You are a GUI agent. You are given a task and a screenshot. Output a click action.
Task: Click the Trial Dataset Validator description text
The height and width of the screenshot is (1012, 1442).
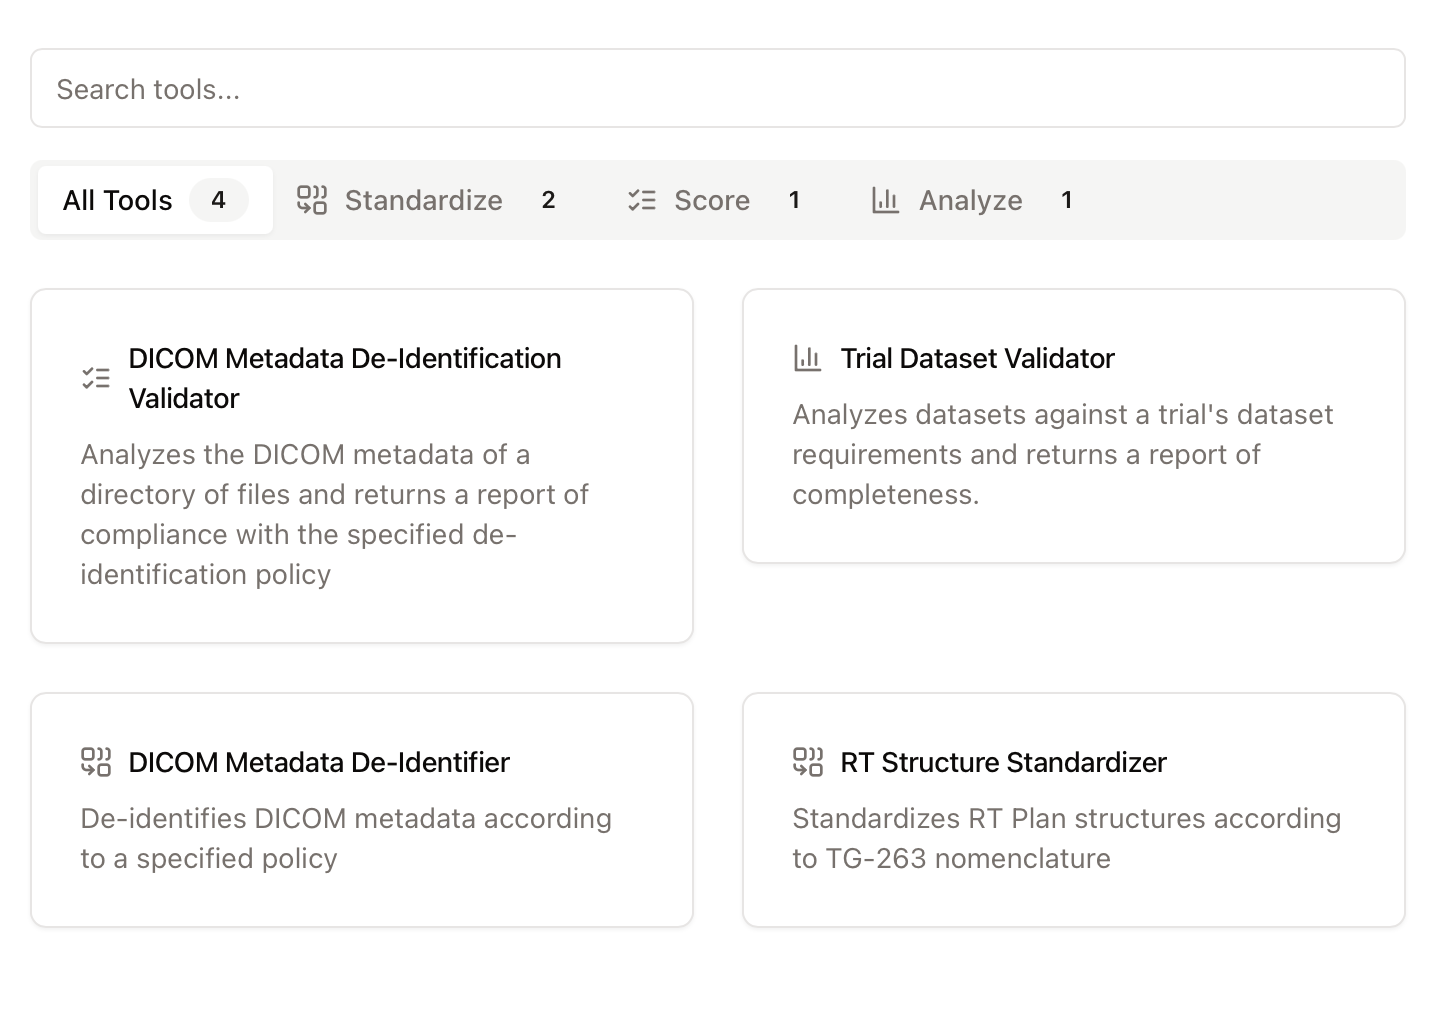pyautogui.click(x=1062, y=454)
